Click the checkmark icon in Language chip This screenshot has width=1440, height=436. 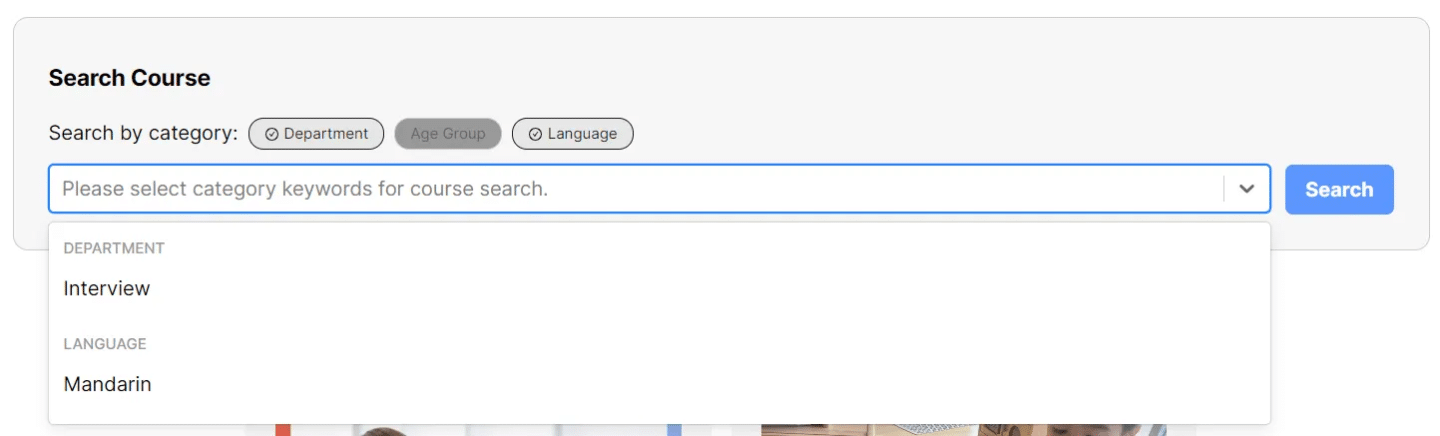[535, 134]
